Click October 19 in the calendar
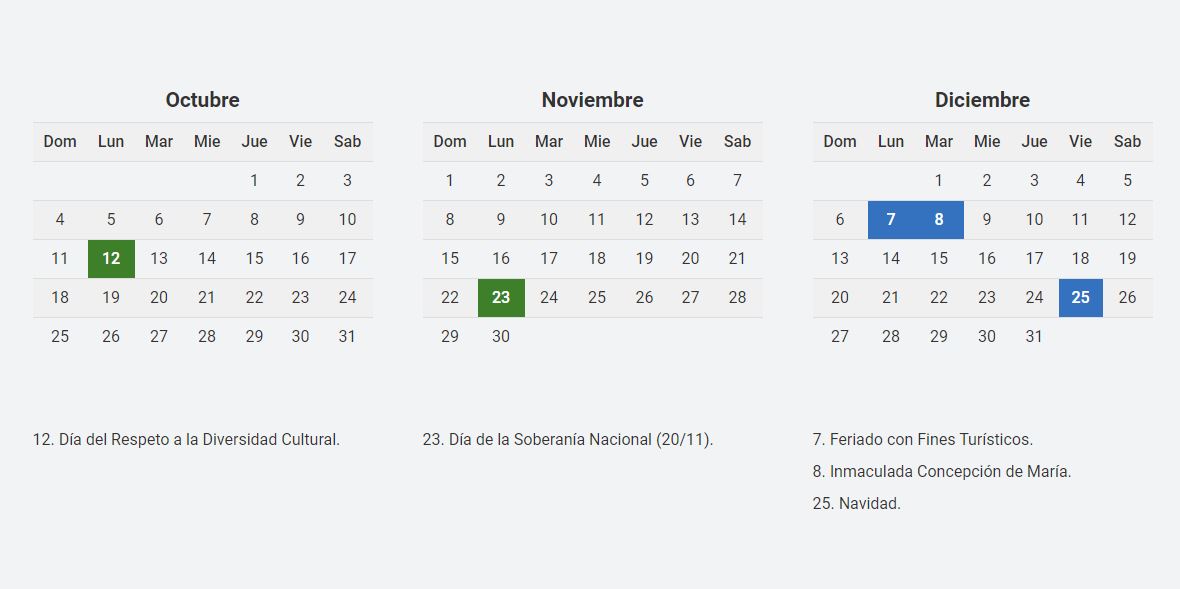The image size is (1180, 589). (x=111, y=298)
